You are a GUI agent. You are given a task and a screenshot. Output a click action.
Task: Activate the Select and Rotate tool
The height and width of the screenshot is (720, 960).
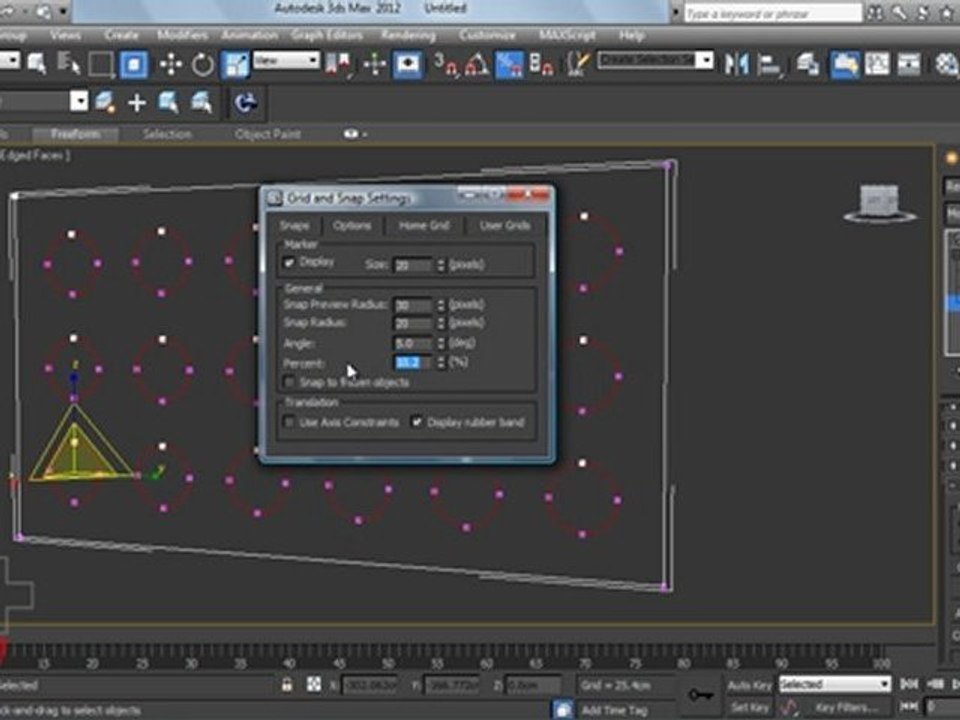click(203, 64)
